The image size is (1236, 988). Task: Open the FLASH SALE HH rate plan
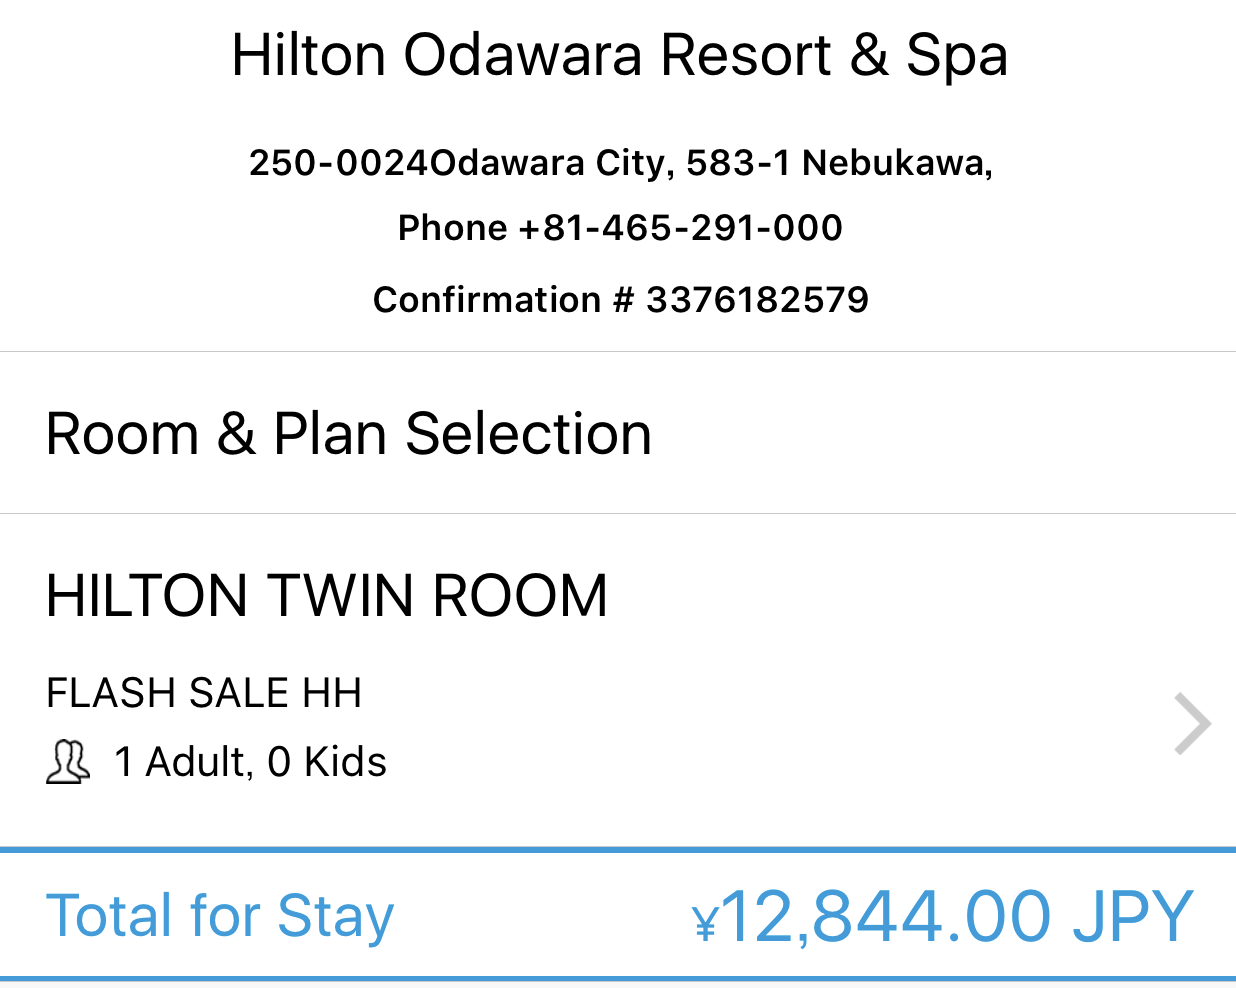pyautogui.click(x=204, y=693)
